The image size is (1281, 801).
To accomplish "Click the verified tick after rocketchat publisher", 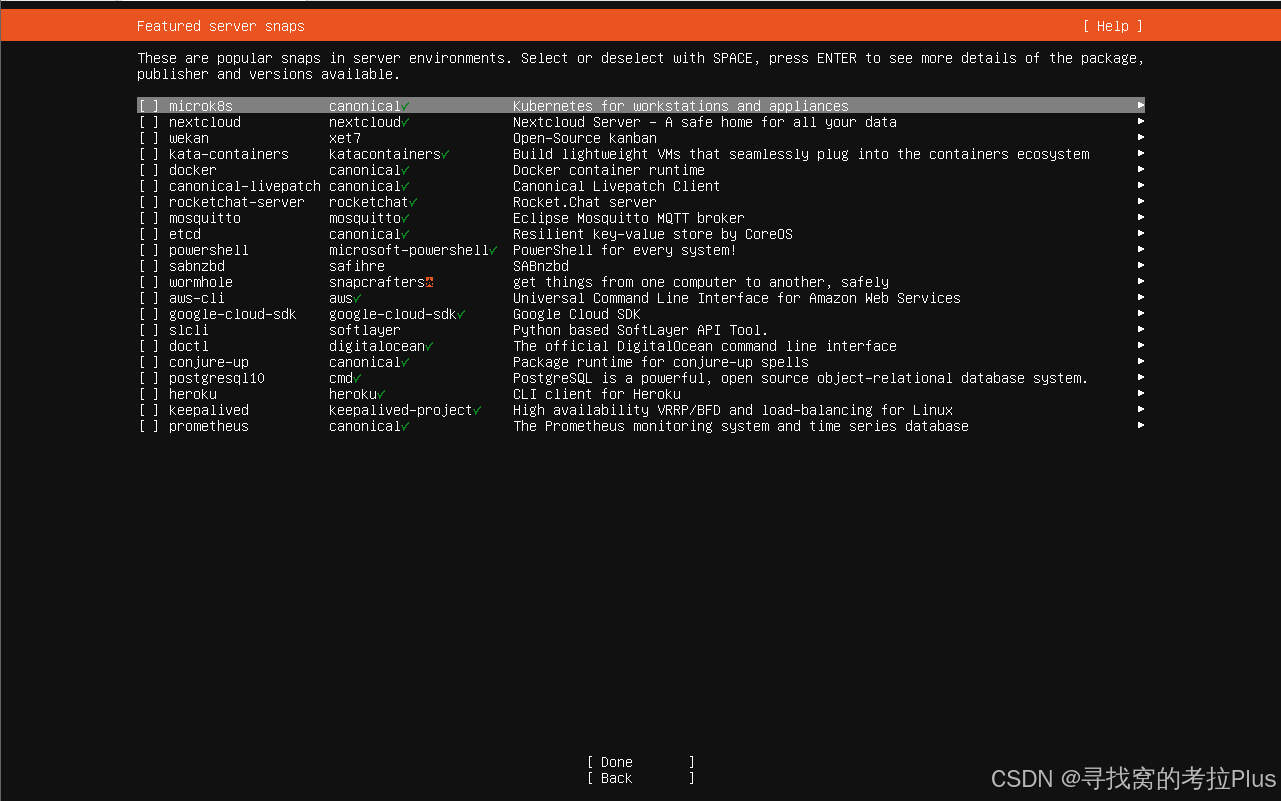I will tap(414, 202).
